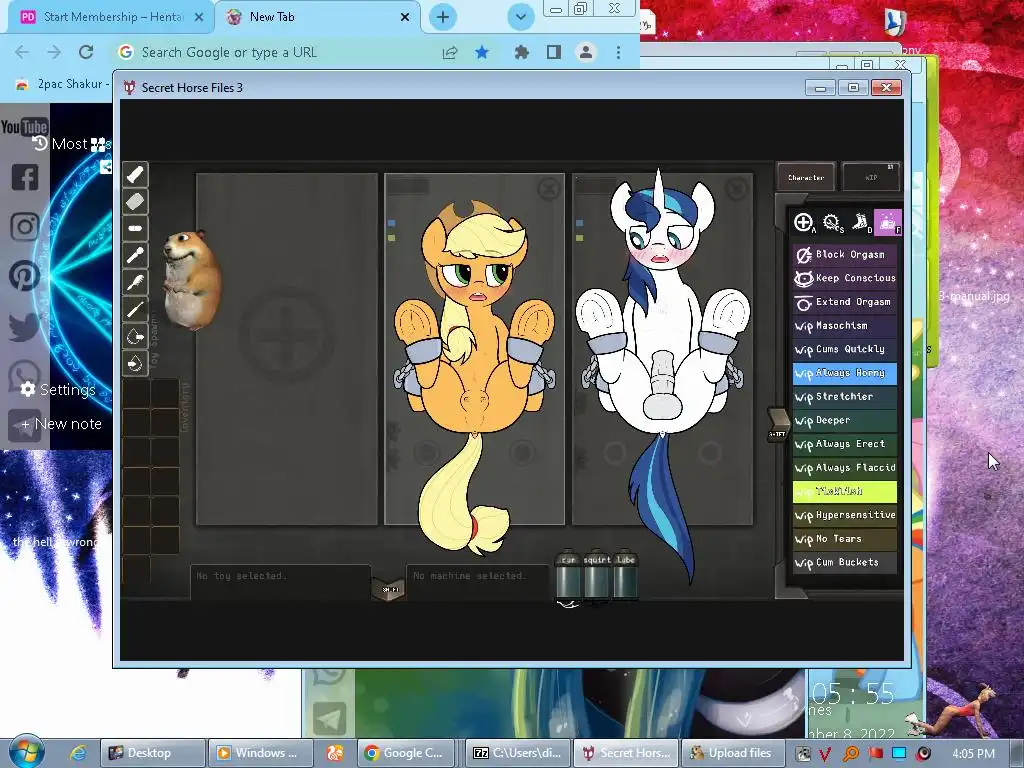Click the Chrome share page icon

click(450, 52)
